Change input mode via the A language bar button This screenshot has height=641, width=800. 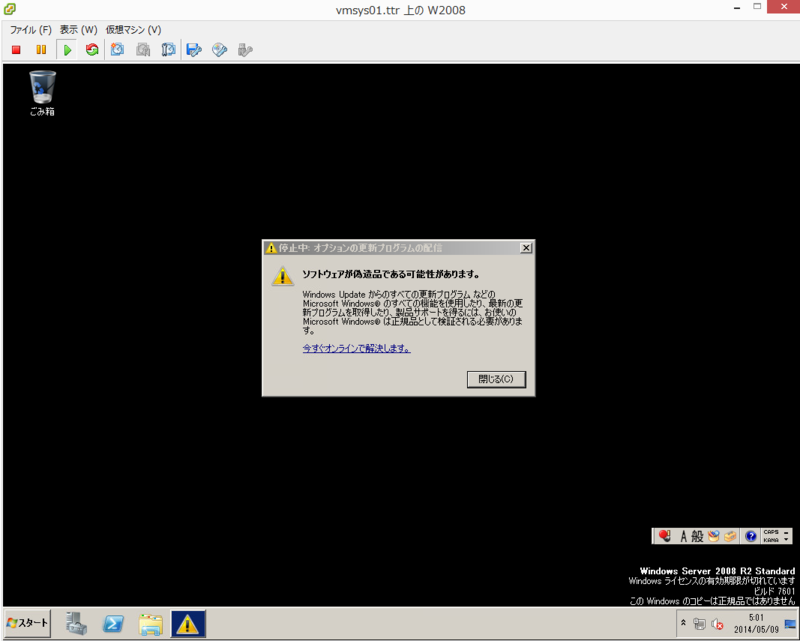coord(683,536)
